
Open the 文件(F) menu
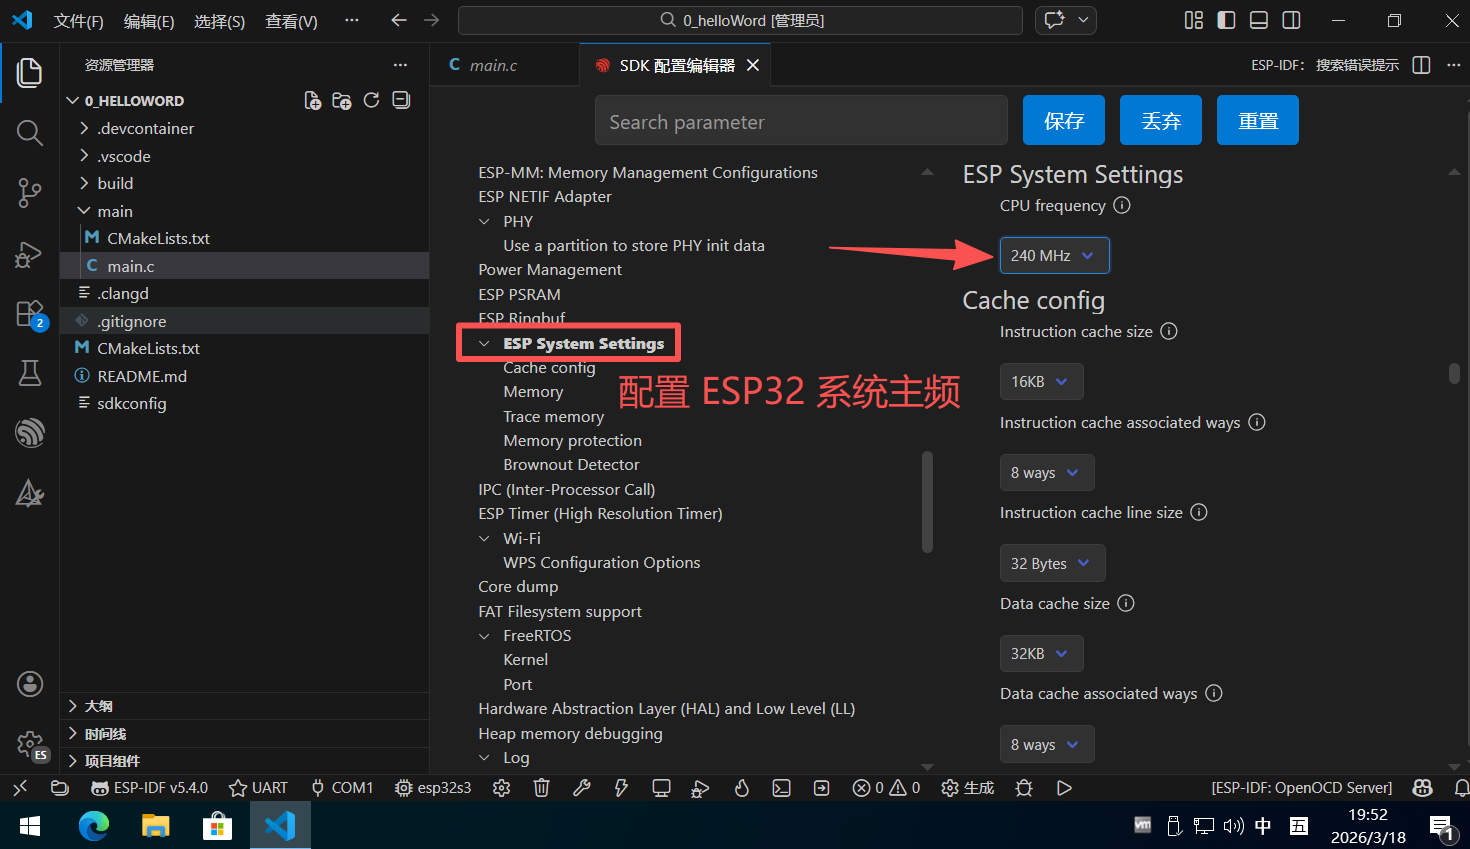[x=78, y=21]
